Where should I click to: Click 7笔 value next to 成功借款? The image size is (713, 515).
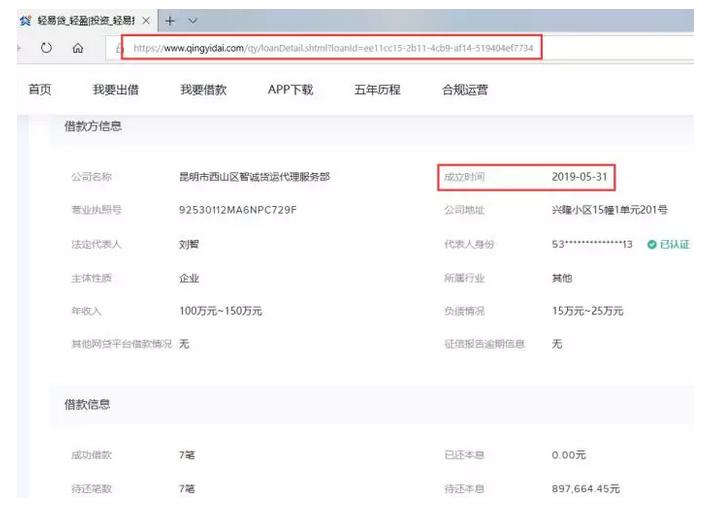tap(187, 455)
